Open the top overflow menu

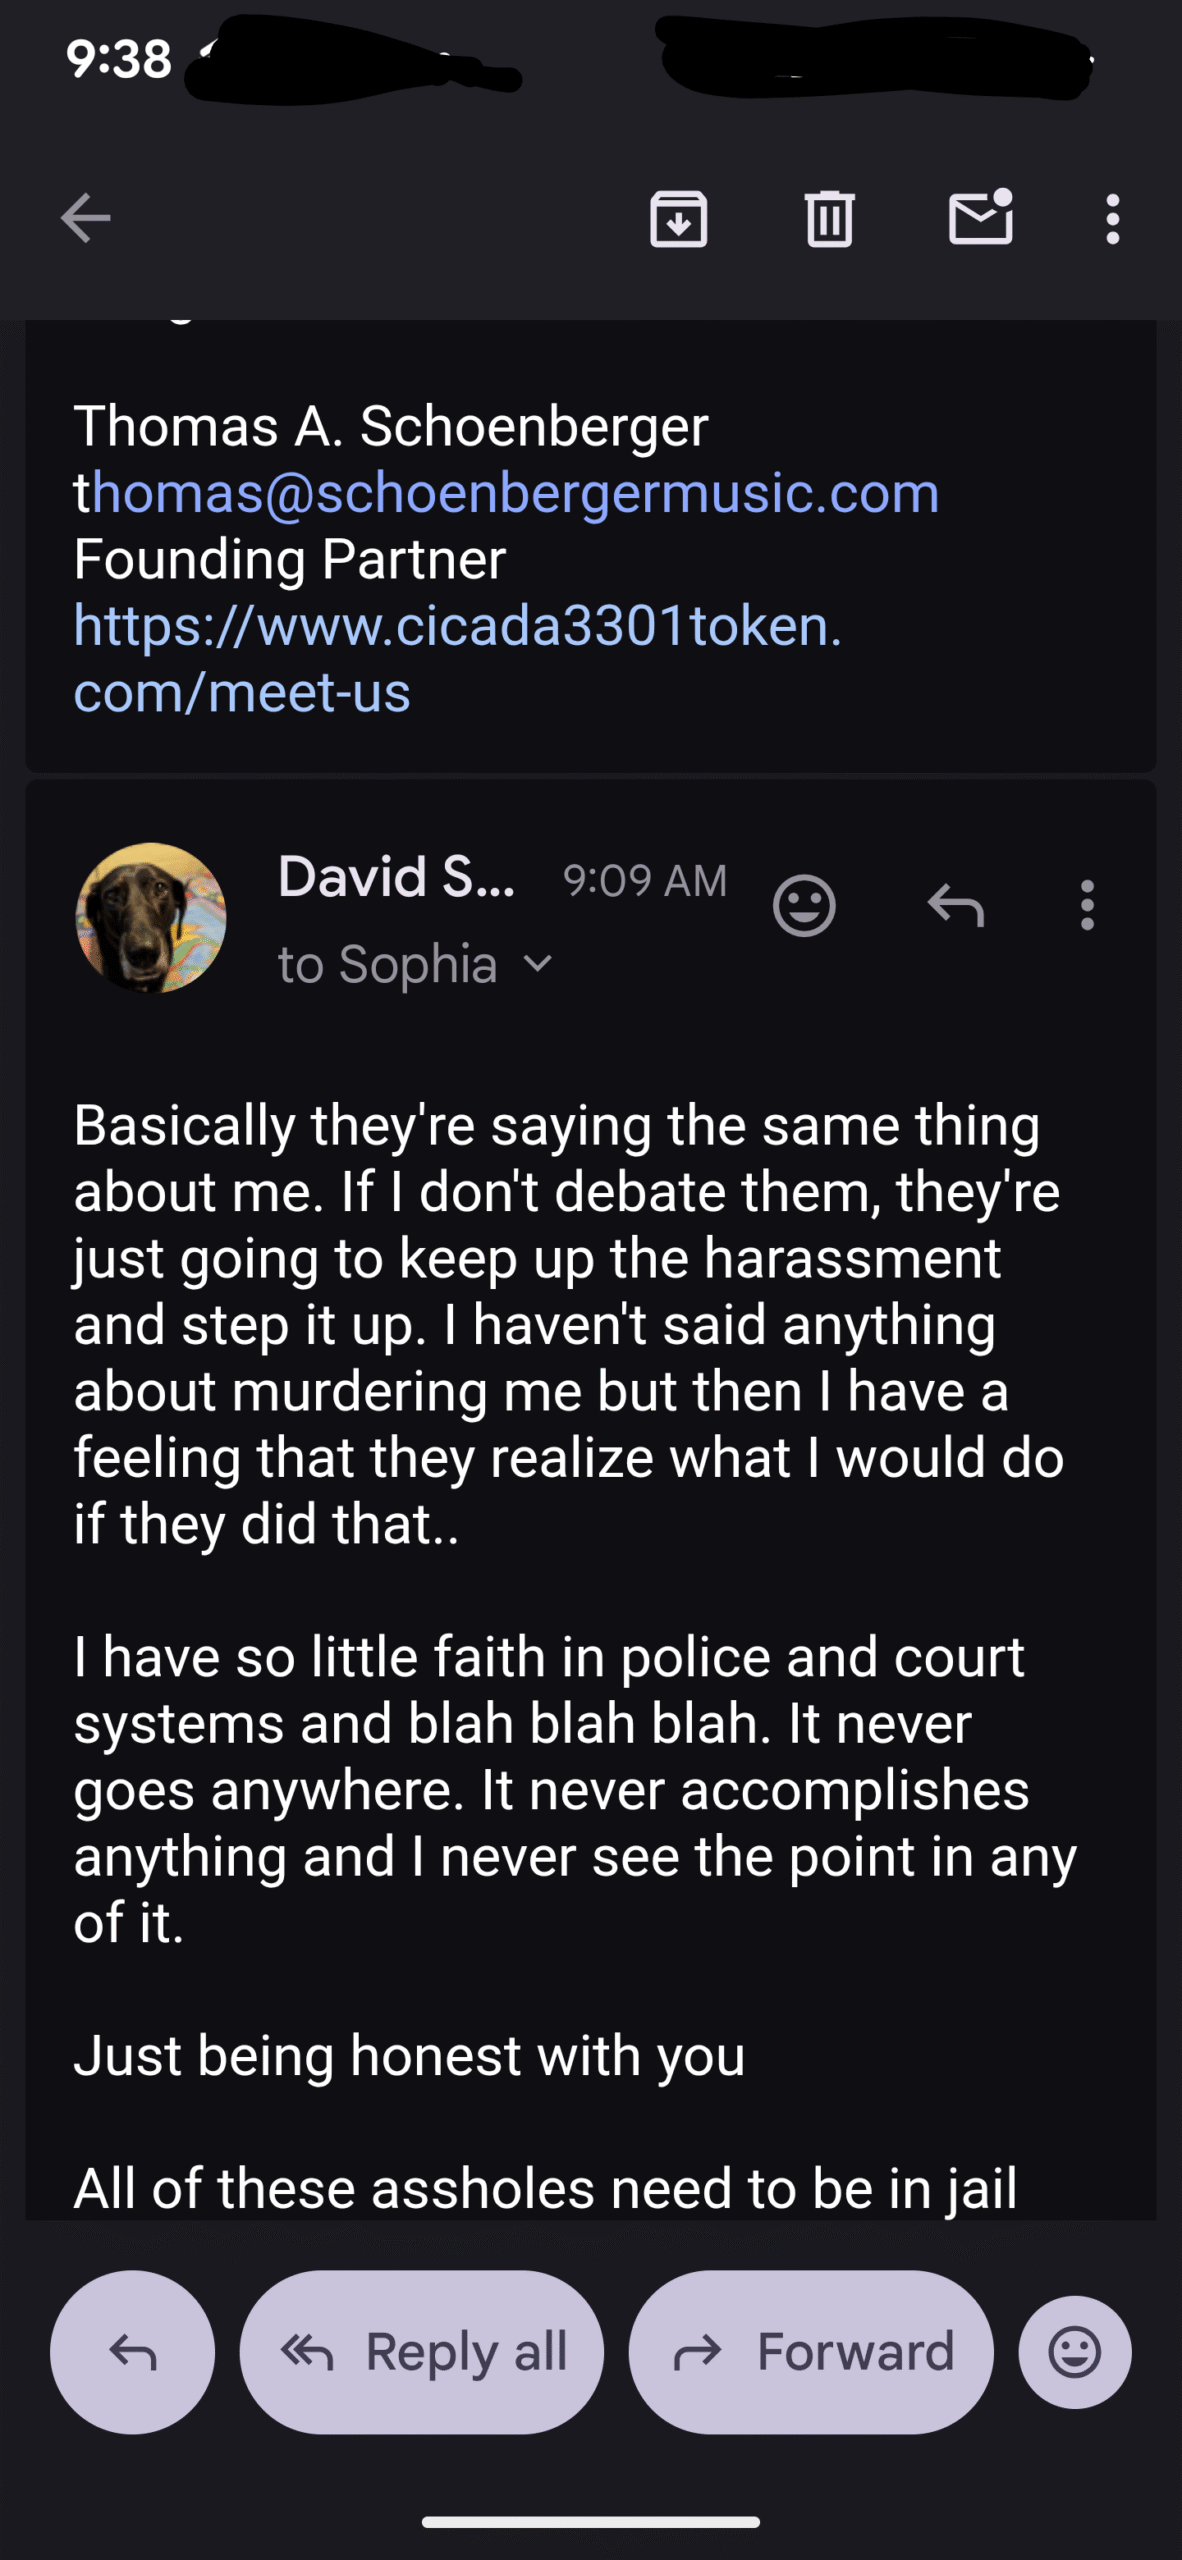coord(1112,218)
